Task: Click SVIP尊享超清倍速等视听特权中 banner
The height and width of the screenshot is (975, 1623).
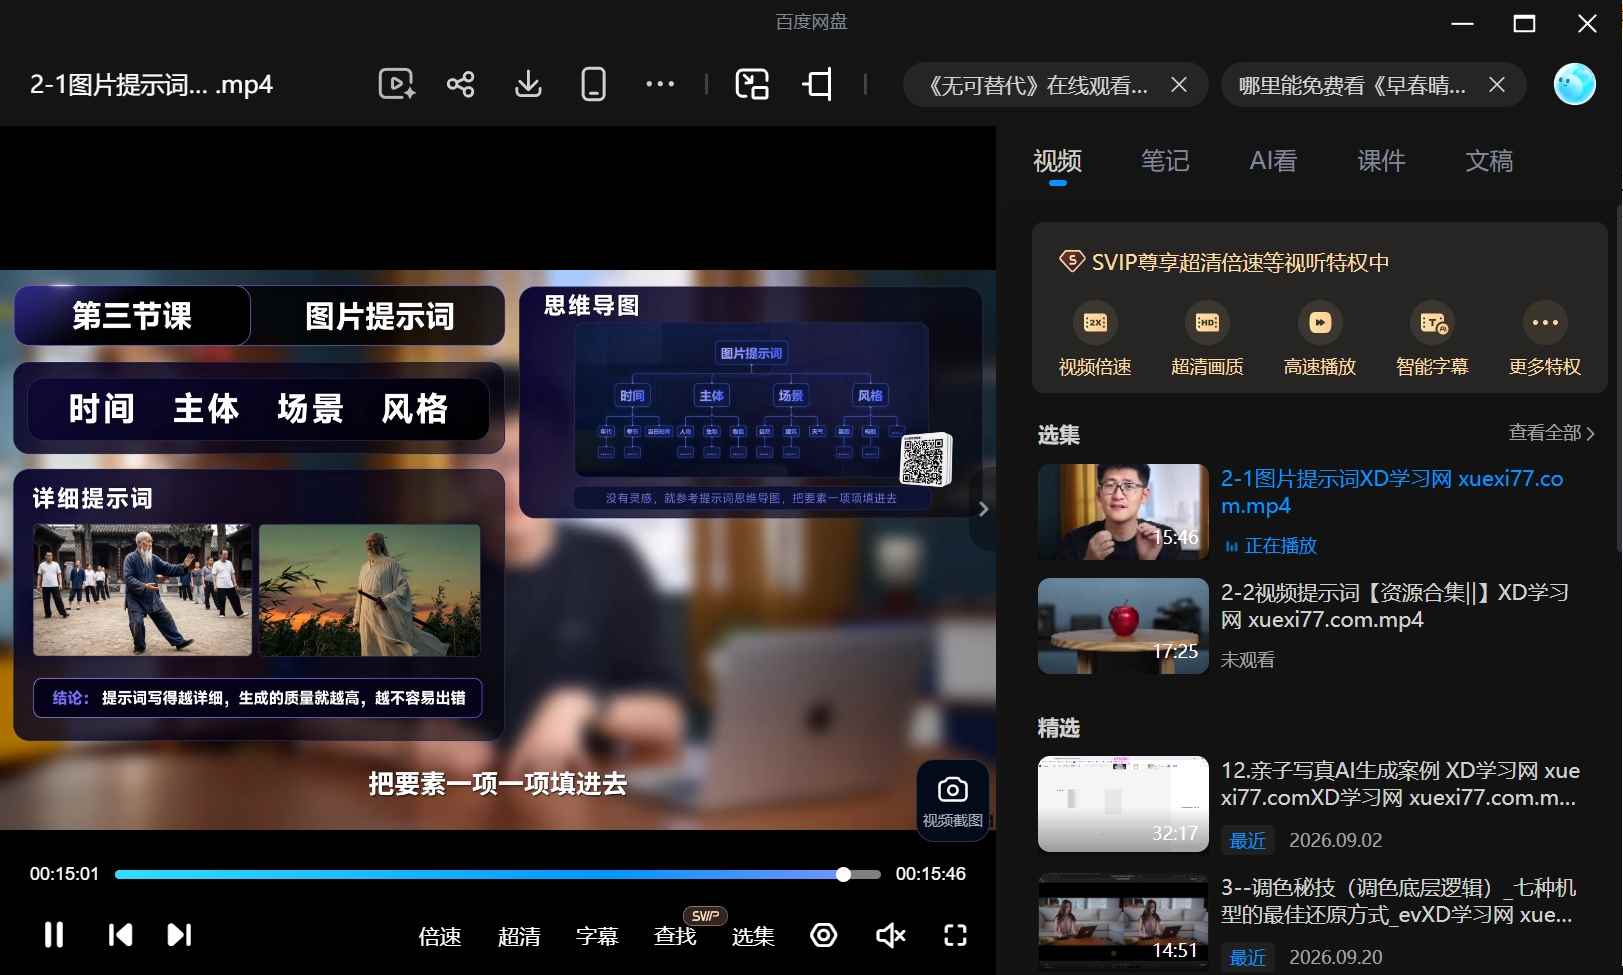Action: pos(1224,262)
